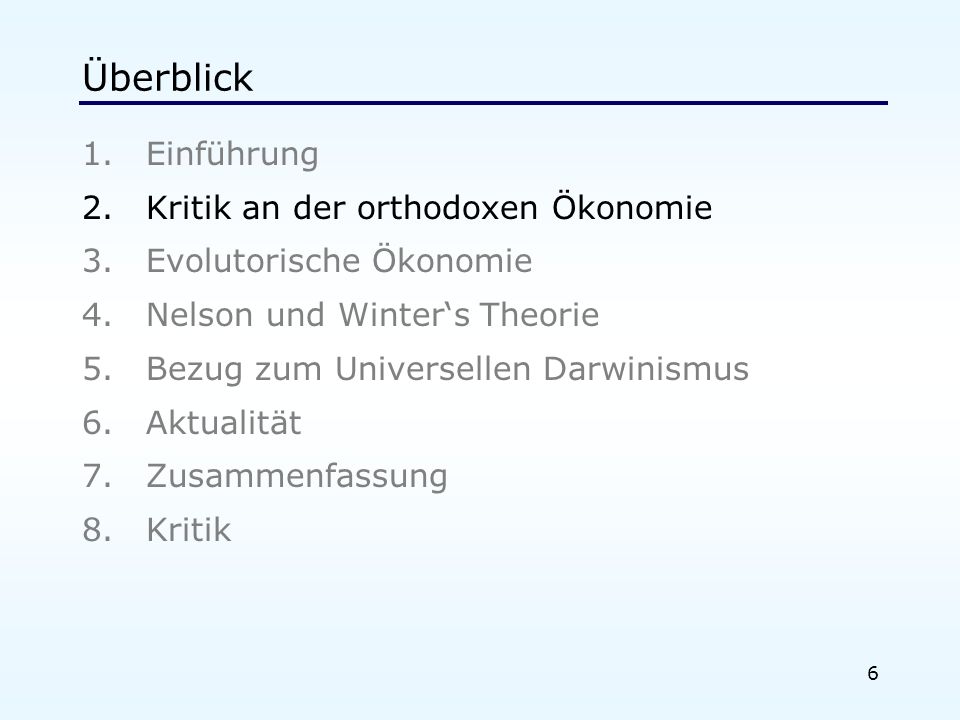Click the number 1. before Einführung
Image resolution: width=960 pixels, height=720 pixels.
[97, 154]
